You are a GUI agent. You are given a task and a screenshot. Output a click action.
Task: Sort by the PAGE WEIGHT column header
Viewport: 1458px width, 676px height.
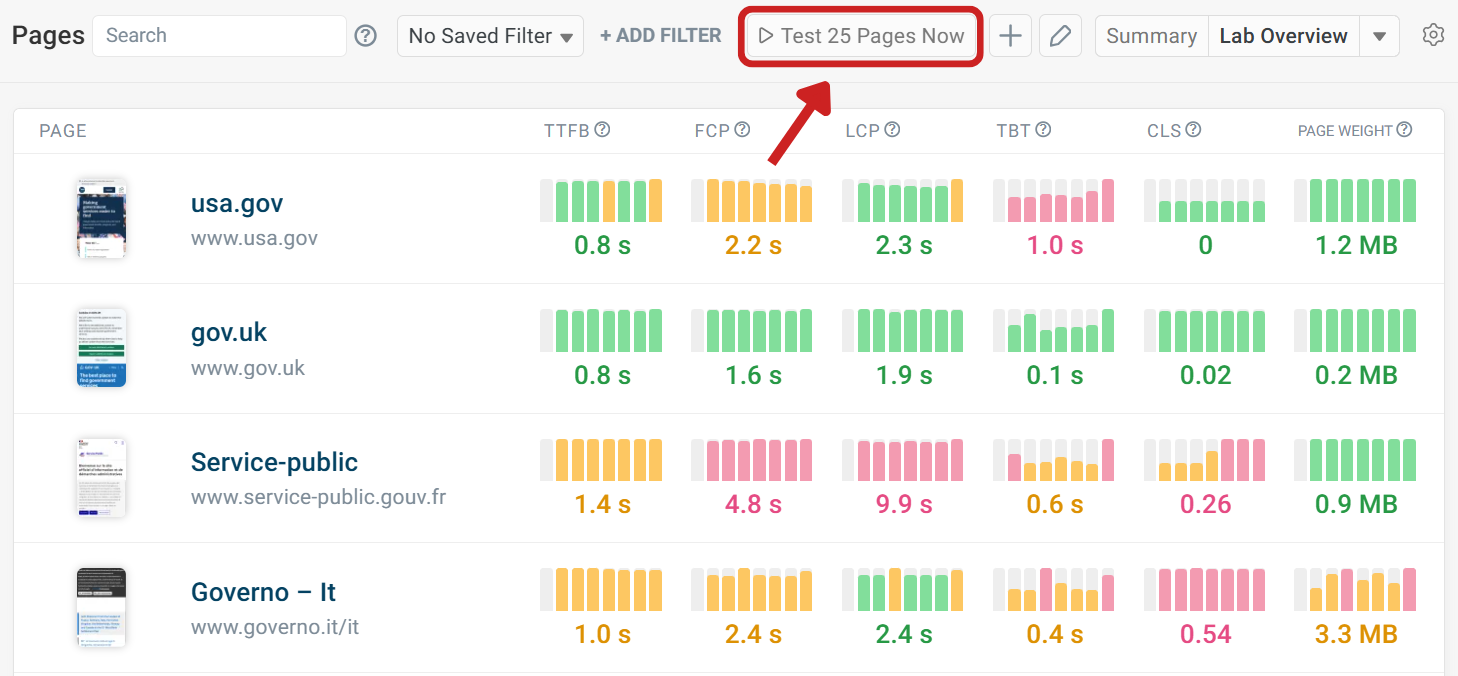point(1345,131)
